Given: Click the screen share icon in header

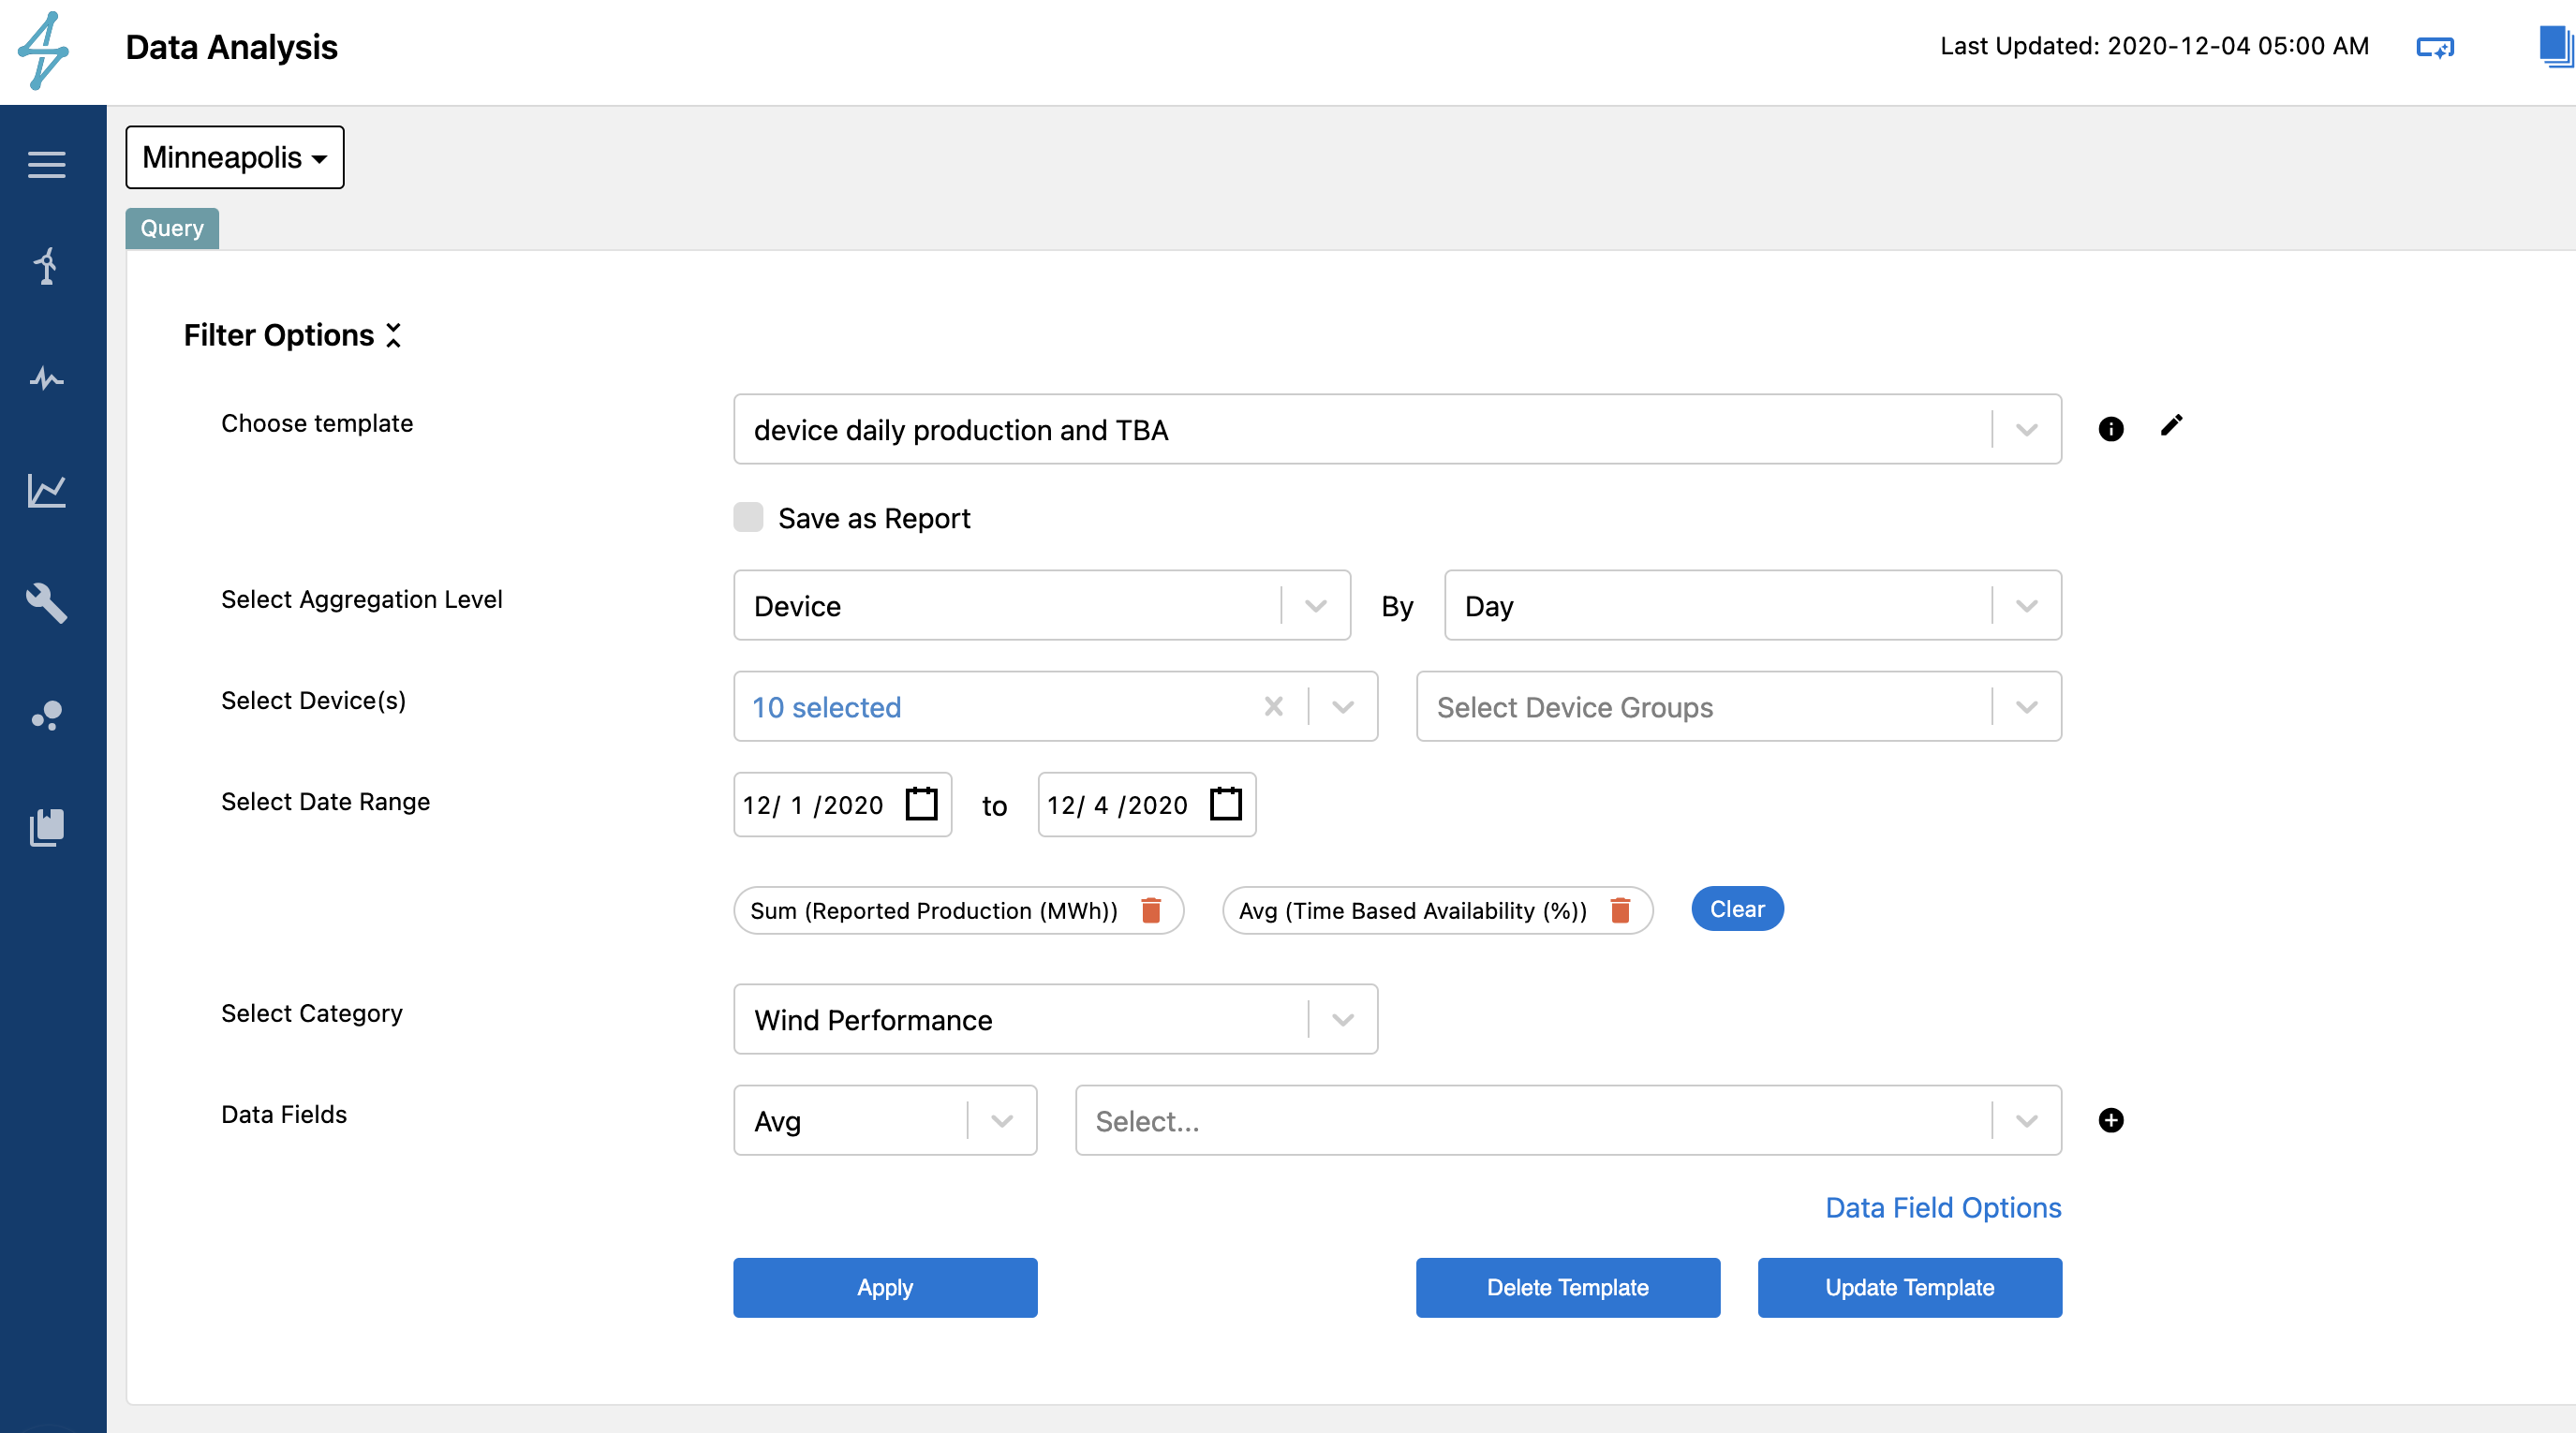Looking at the screenshot, I should tap(2434, 47).
